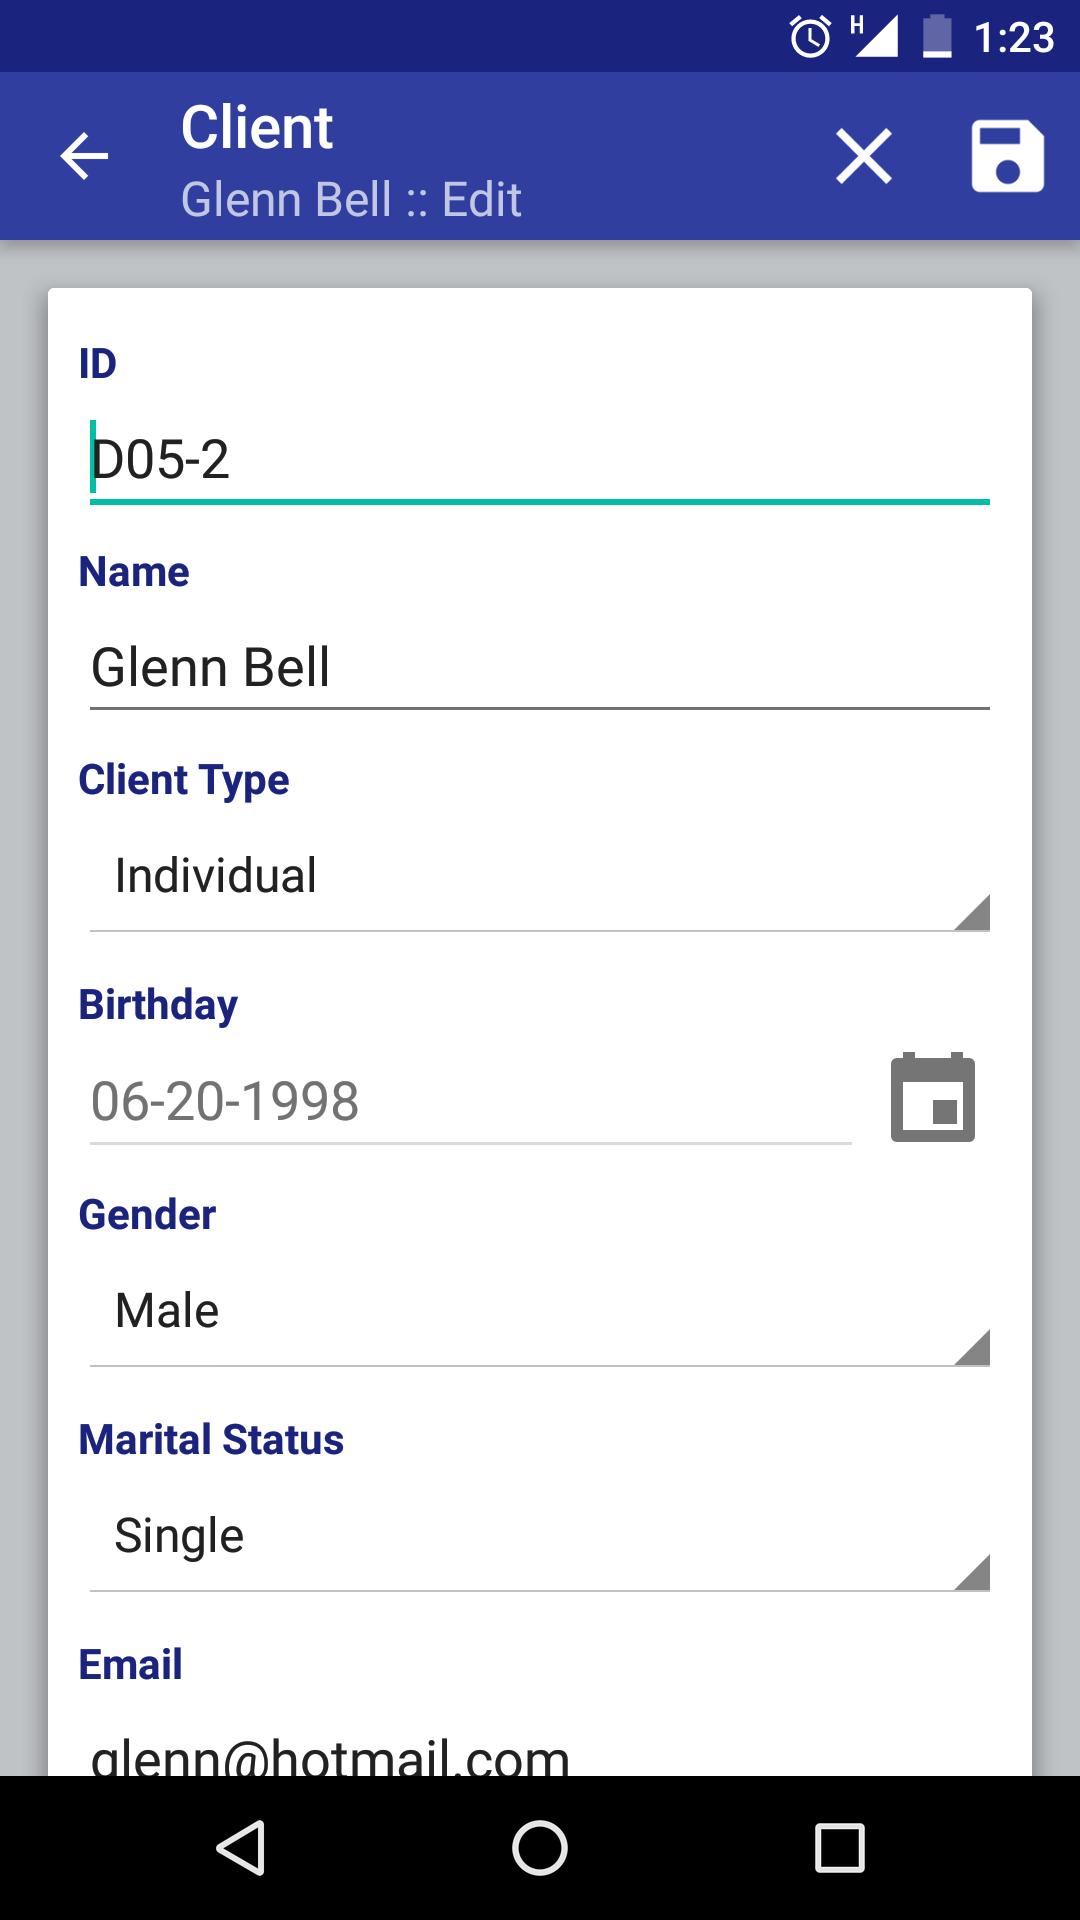This screenshot has height=1920, width=1080.
Task: Open the birthday calendar picker icon
Action: 932,1098
